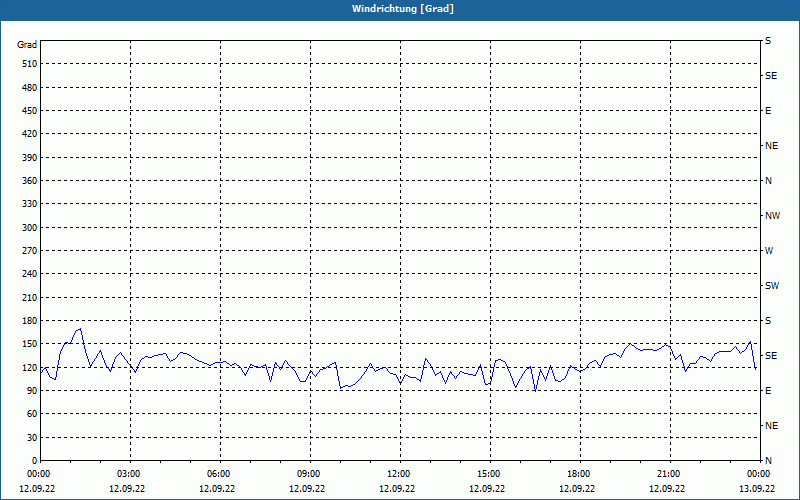The width and height of the screenshot is (800, 500).
Task: Click the 06:00 time axis label
Action: pos(219,474)
